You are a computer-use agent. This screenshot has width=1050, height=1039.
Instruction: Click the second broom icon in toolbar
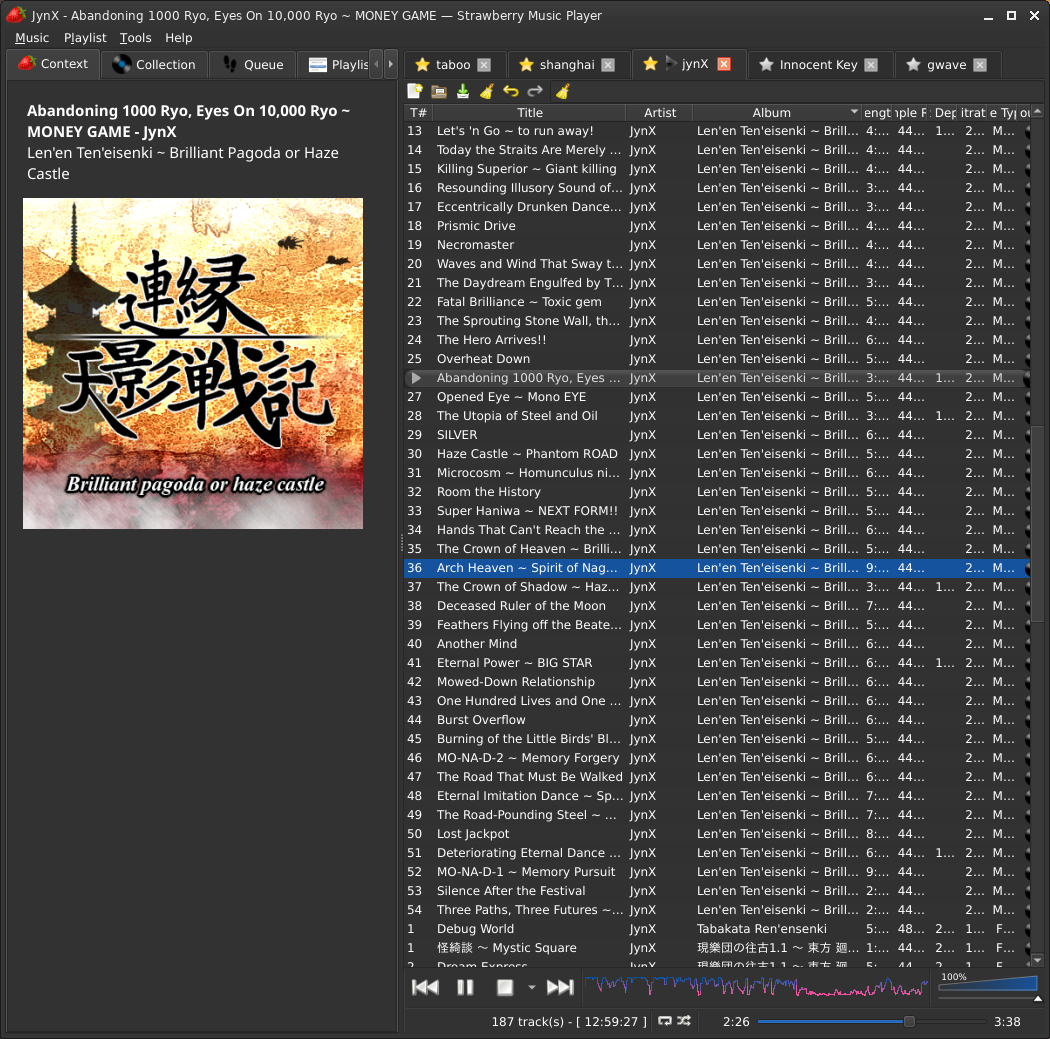[x=563, y=91]
